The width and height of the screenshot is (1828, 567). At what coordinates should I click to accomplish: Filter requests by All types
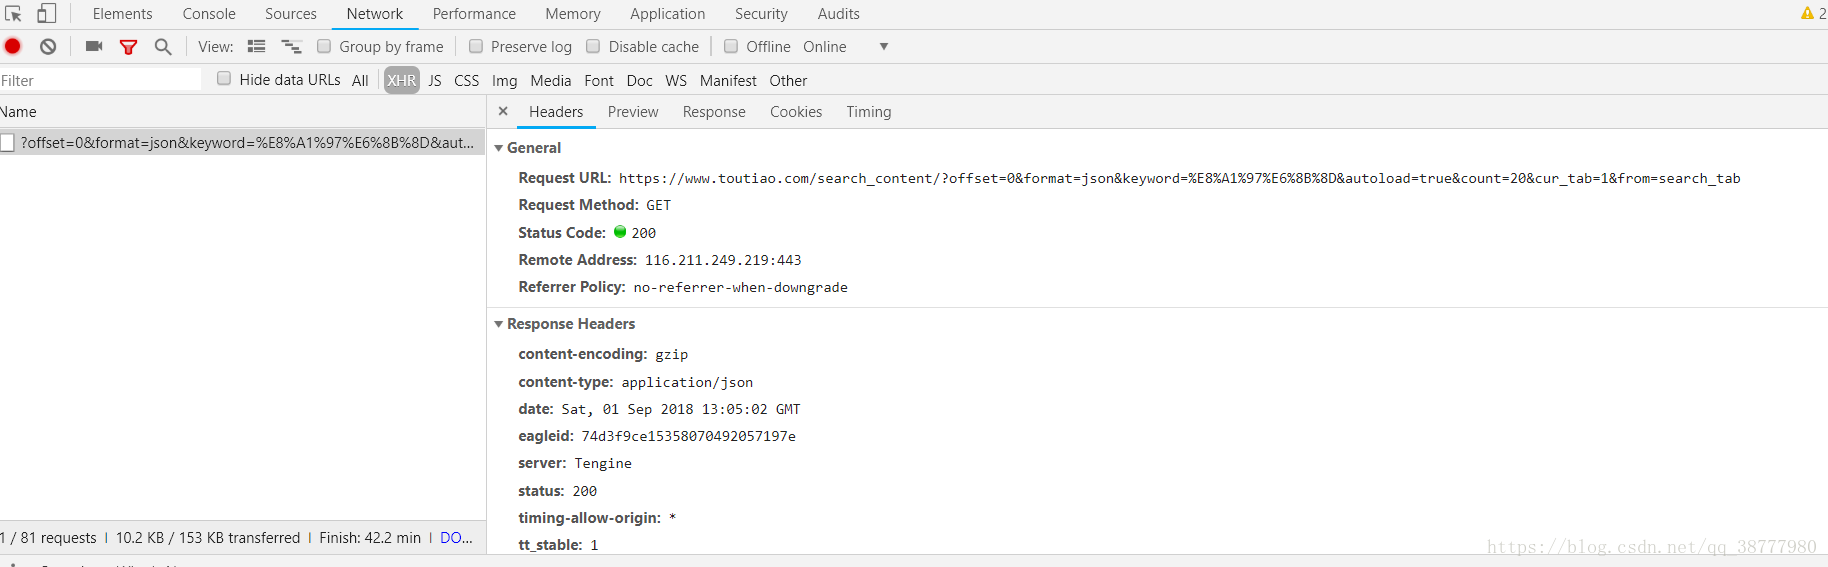coord(360,81)
